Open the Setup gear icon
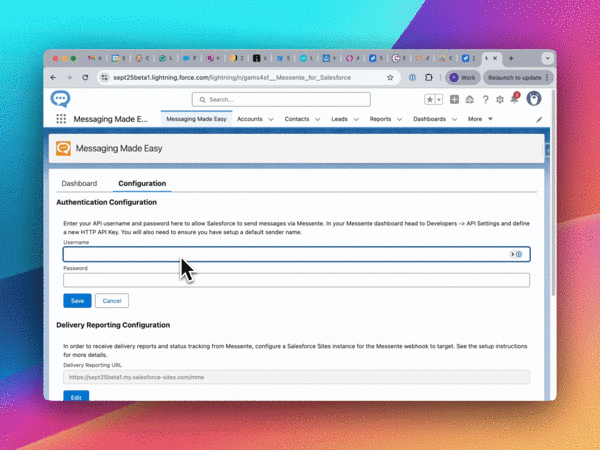The height and width of the screenshot is (450, 600). pos(500,99)
